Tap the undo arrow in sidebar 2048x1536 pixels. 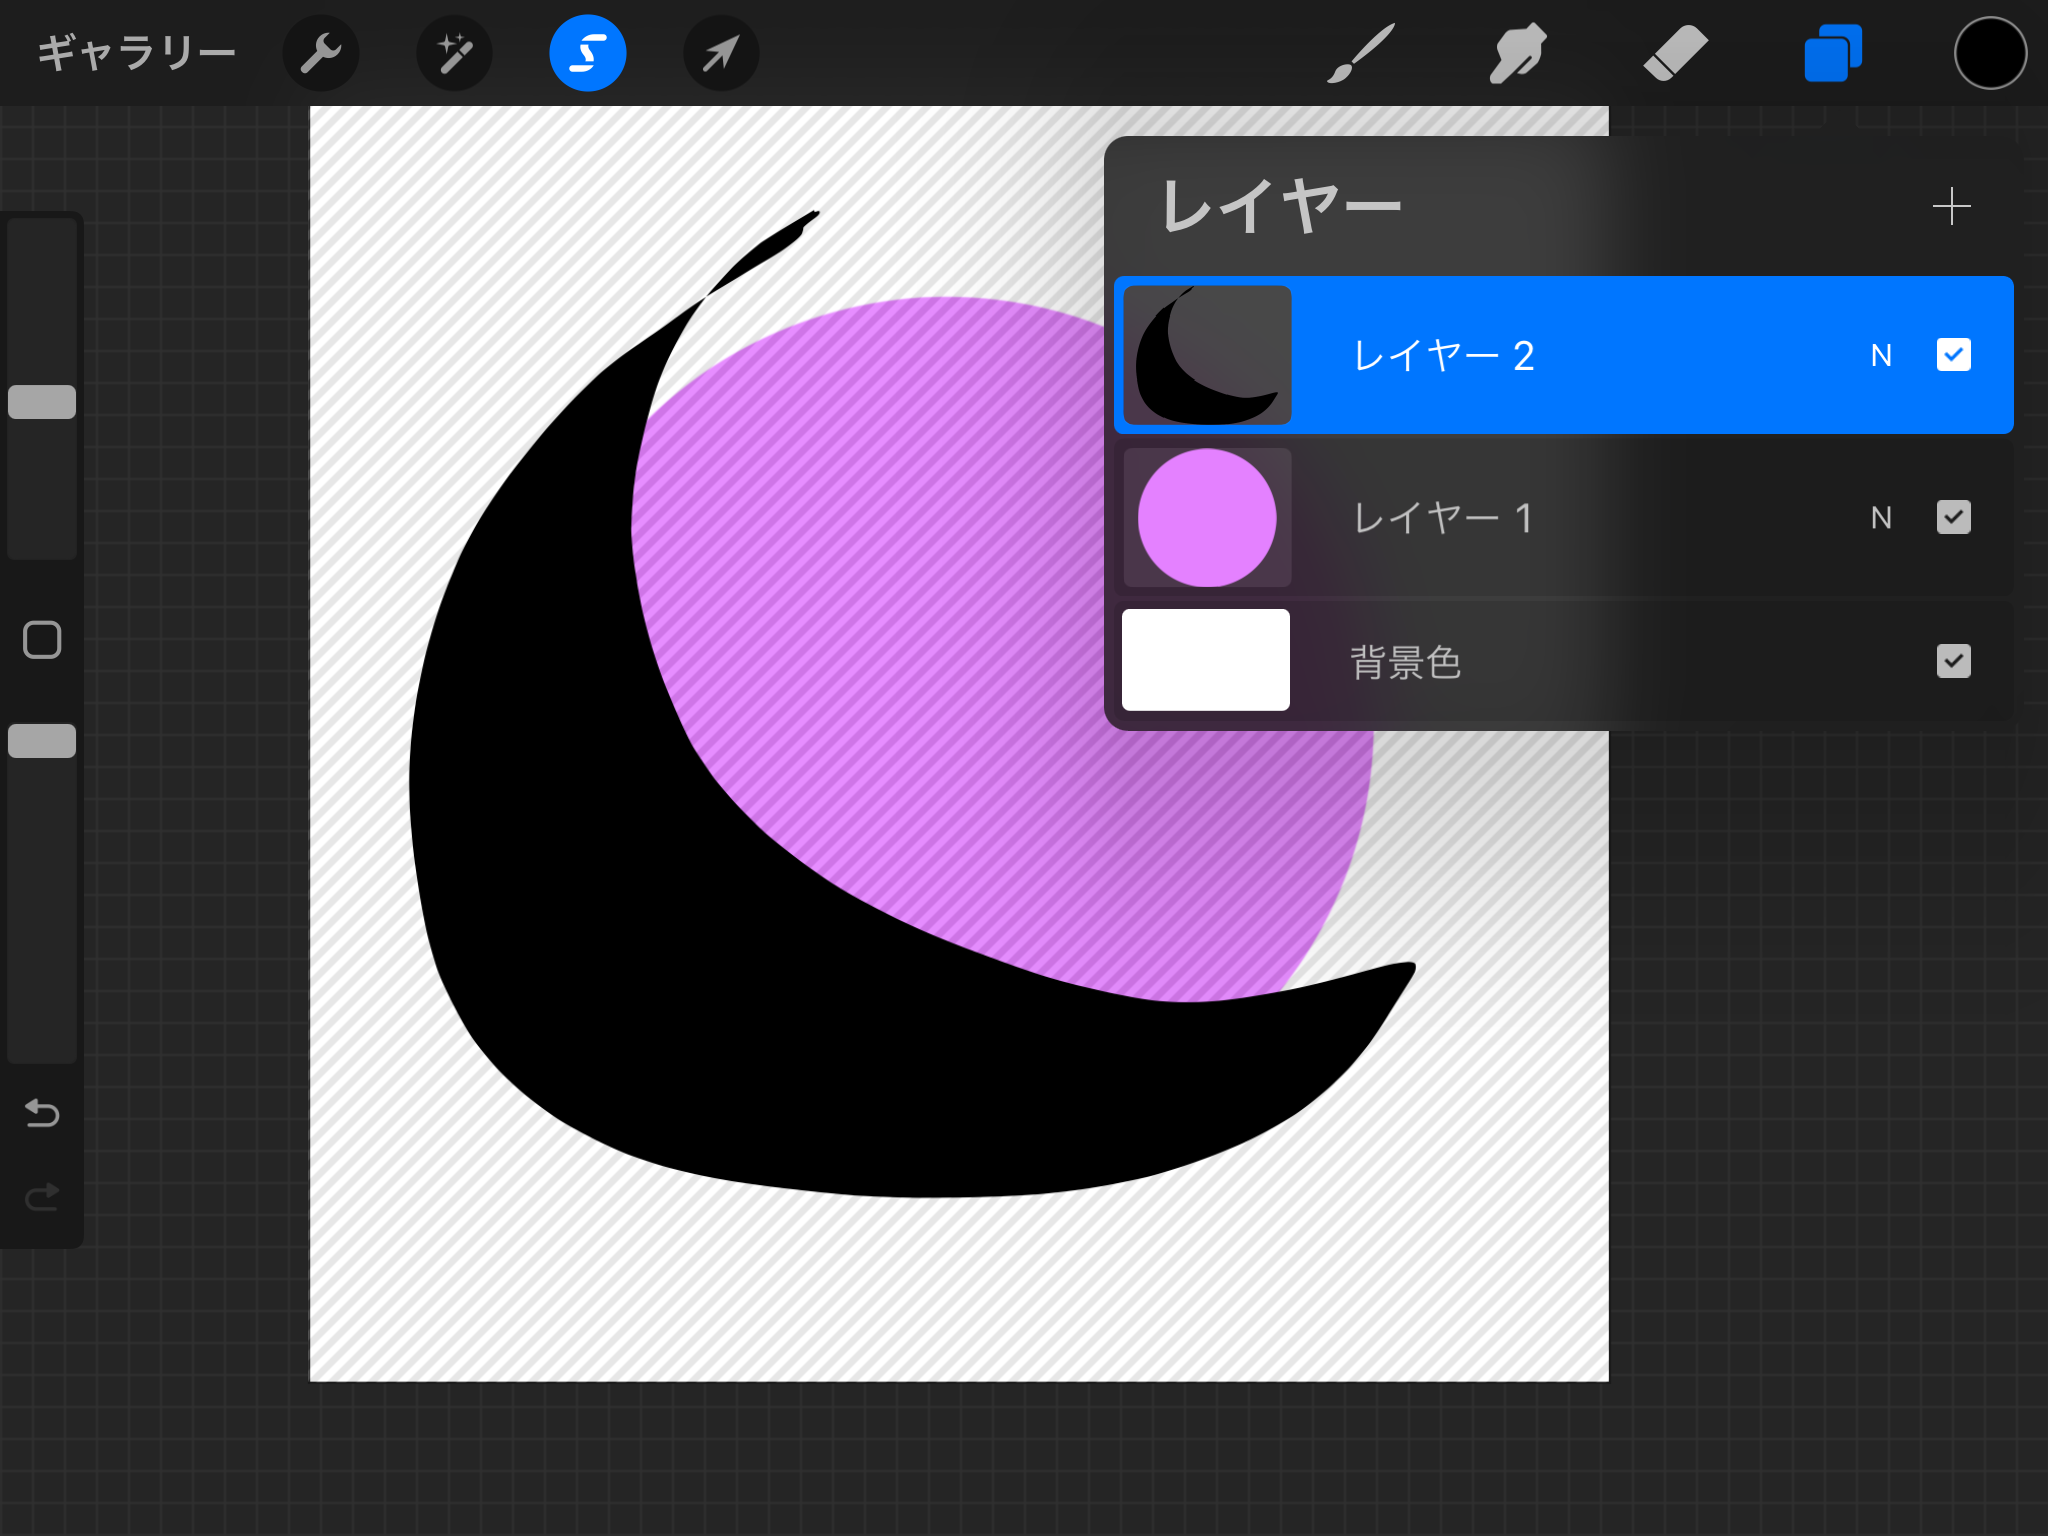pyautogui.click(x=41, y=1114)
